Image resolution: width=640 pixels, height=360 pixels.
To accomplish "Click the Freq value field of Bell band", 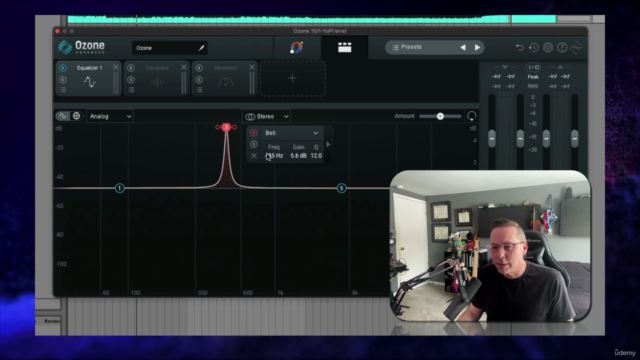I will point(274,156).
